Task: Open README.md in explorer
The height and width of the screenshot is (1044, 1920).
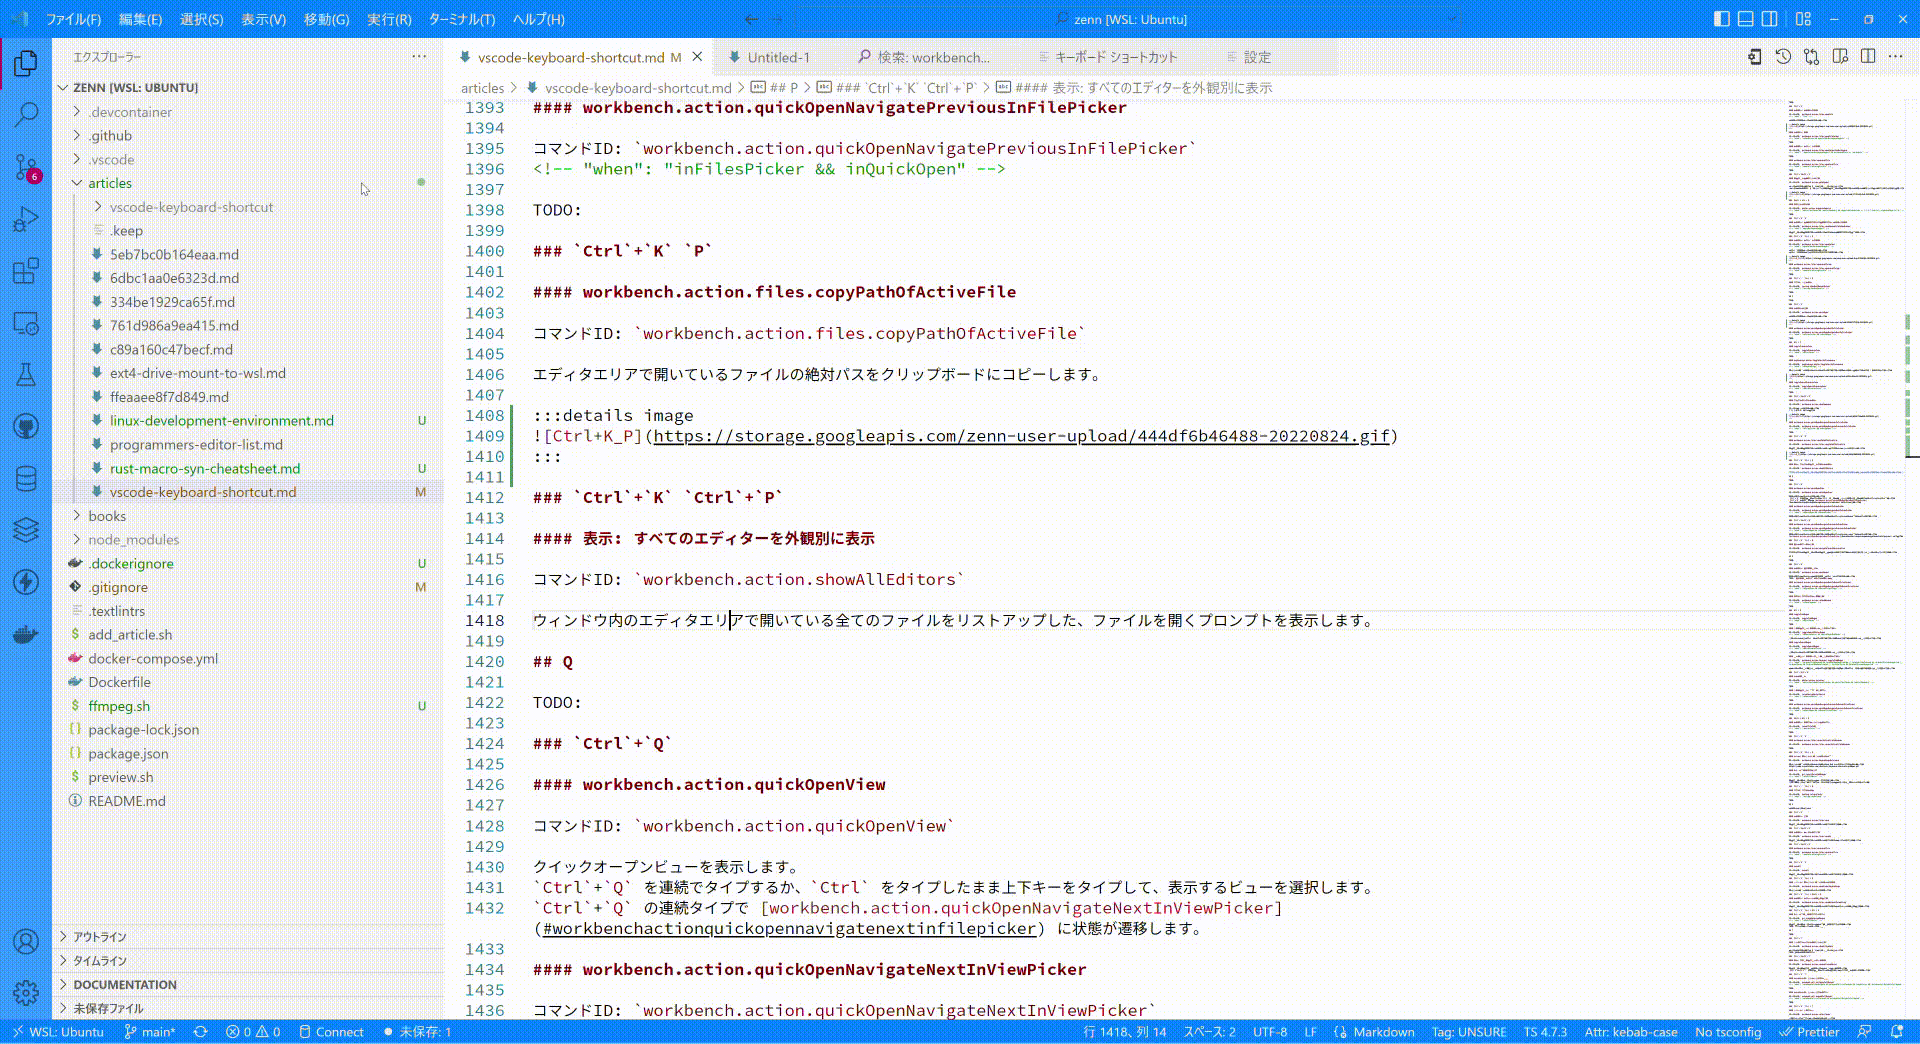Action: pos(127,801)
